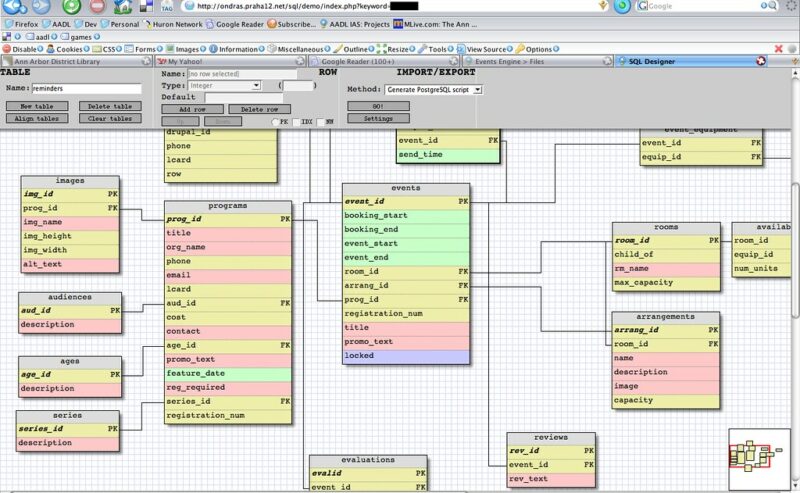Open the Firefox bookmarks folder
Screen dimensions: 800x493
pyautogui.click(x=21, y=24)
